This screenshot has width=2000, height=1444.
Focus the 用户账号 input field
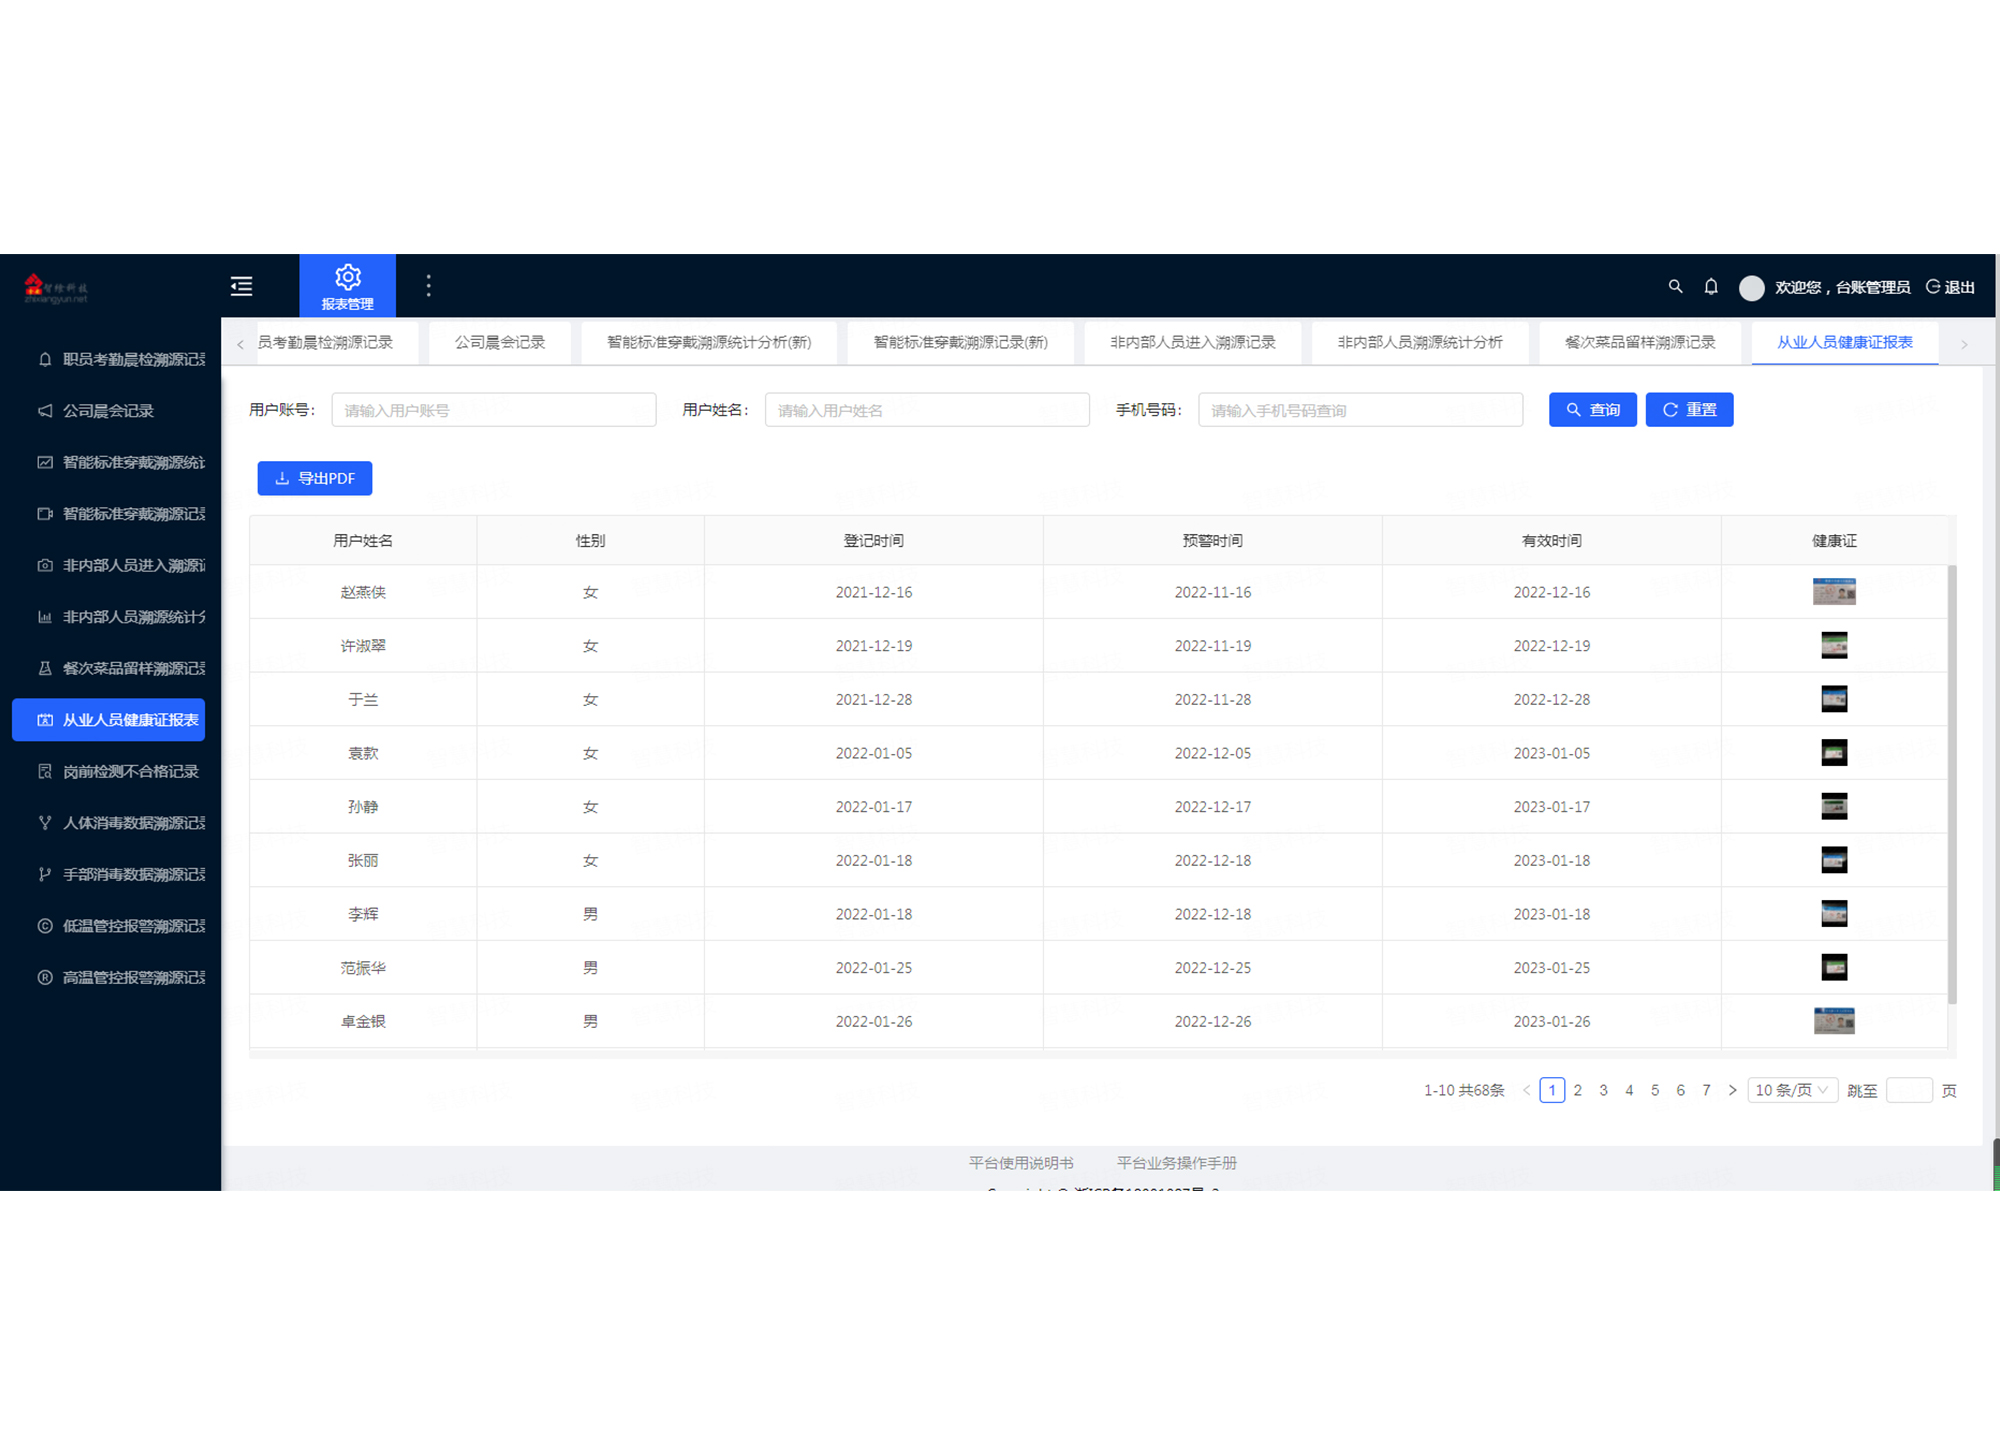pyautogui.click(x=494, y=410)
